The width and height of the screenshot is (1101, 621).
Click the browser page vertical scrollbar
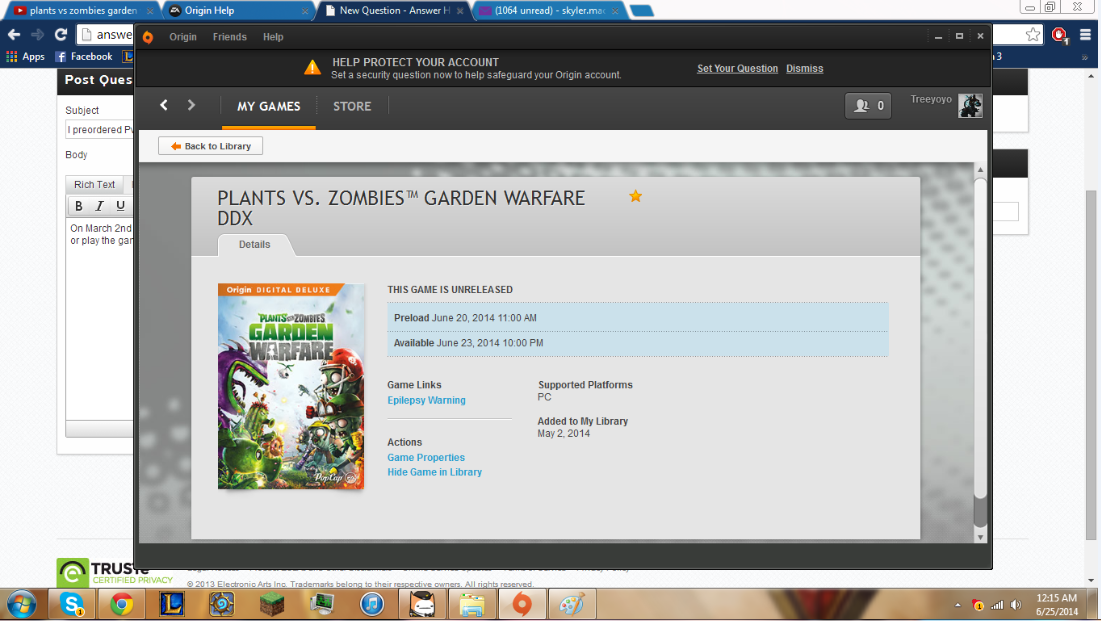click(1090, 365)
